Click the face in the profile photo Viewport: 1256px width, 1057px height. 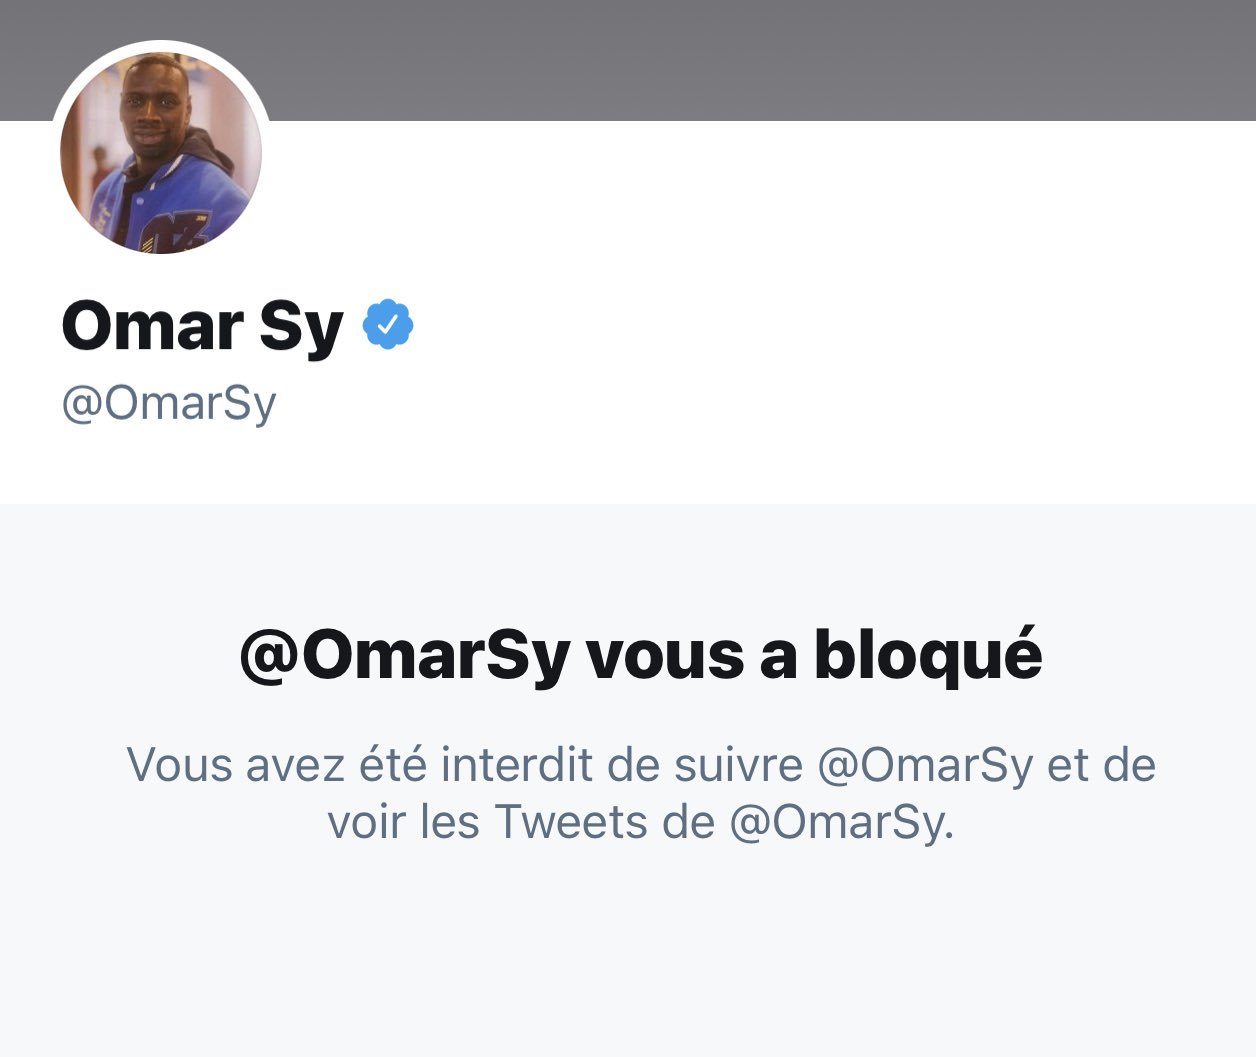[150, 105]
